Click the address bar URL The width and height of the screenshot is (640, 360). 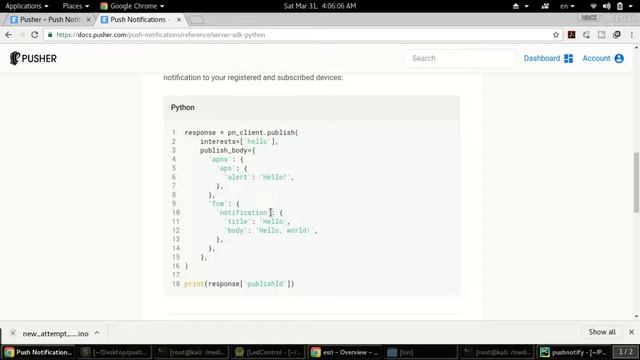161,35
